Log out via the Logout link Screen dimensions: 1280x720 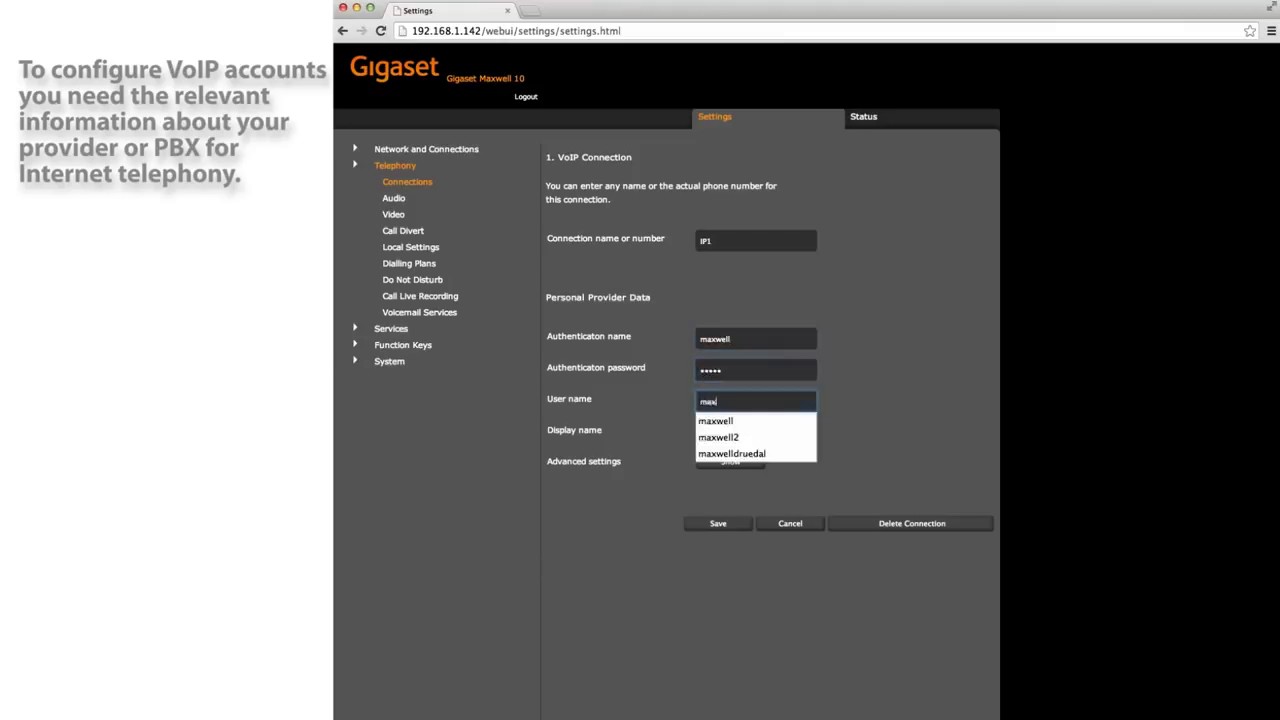click(526, 97)
